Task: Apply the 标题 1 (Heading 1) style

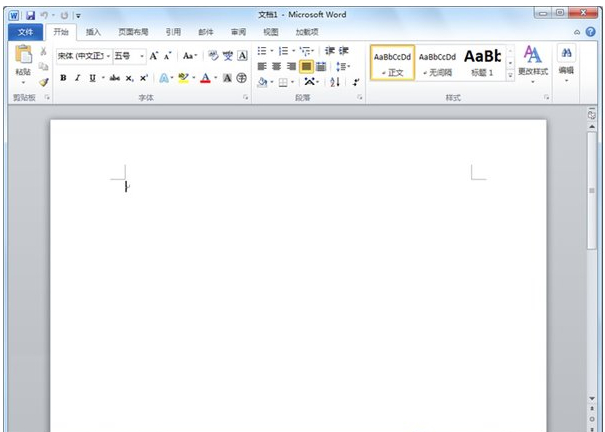Action: pyautogui.click(x=482, y=63)
